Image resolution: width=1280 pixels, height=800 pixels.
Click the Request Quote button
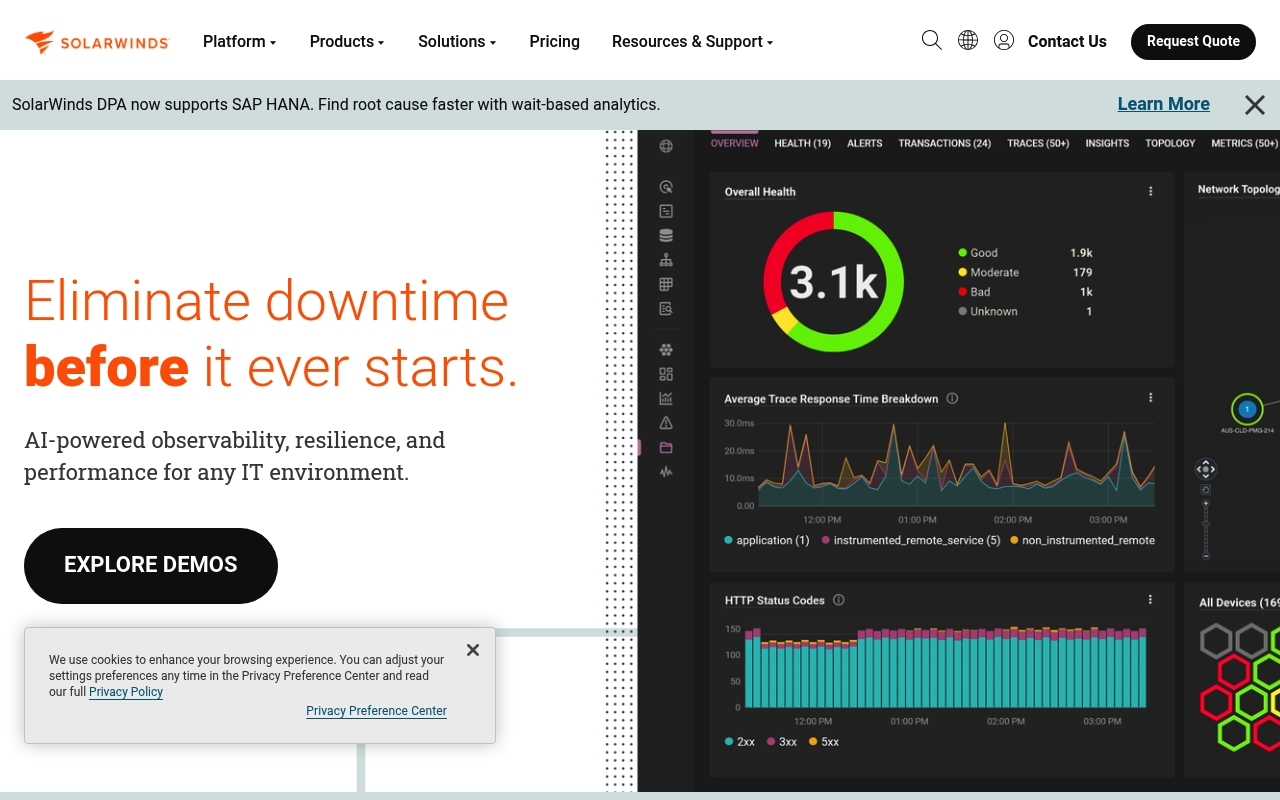(1193, 41)
